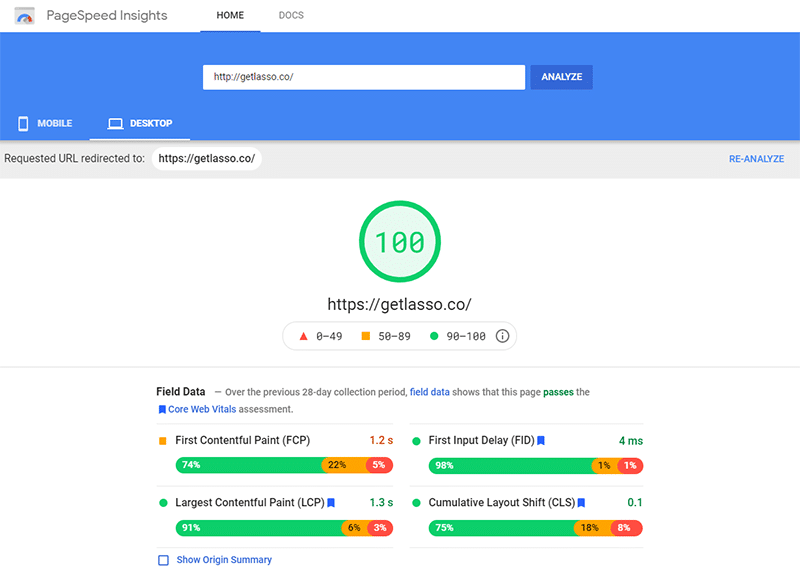Click the 4 ms FID value
The image size is (800, 587).
pos(631,441)
